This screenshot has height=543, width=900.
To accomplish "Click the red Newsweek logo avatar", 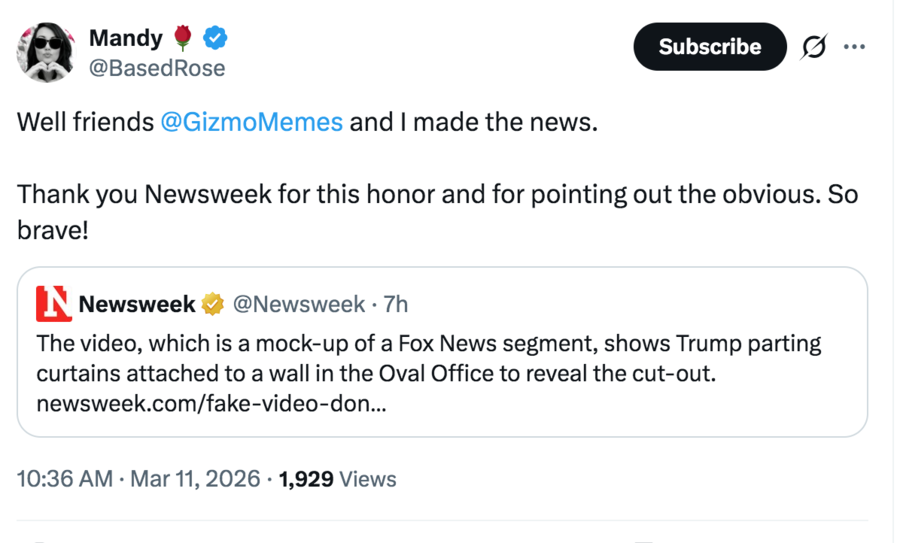I will tap(54, 304).
